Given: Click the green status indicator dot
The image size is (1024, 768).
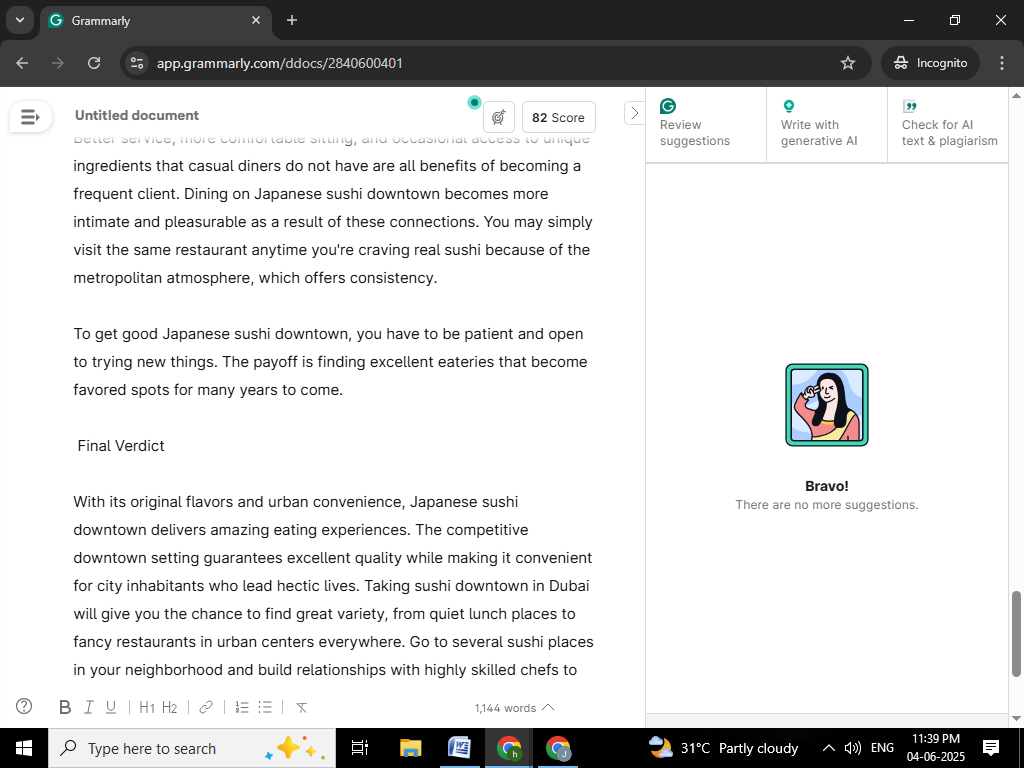Looking at the screenshot, I should [475, 102].
